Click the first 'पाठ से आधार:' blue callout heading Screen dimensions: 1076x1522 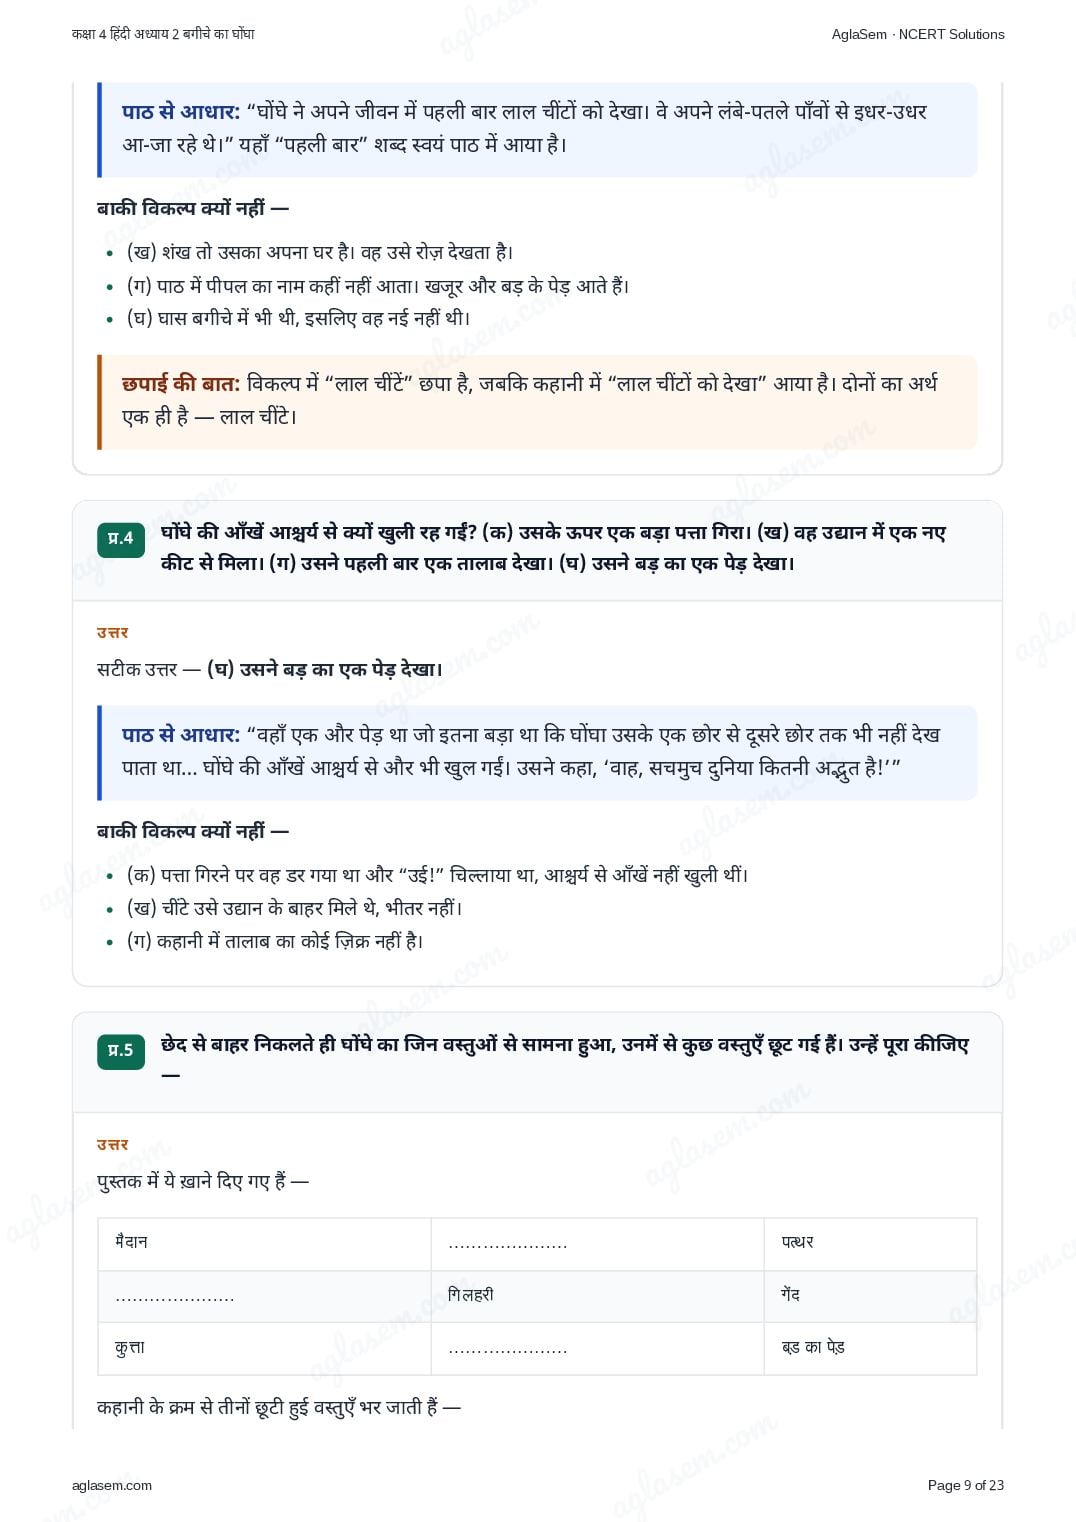[x=181, y=112]
